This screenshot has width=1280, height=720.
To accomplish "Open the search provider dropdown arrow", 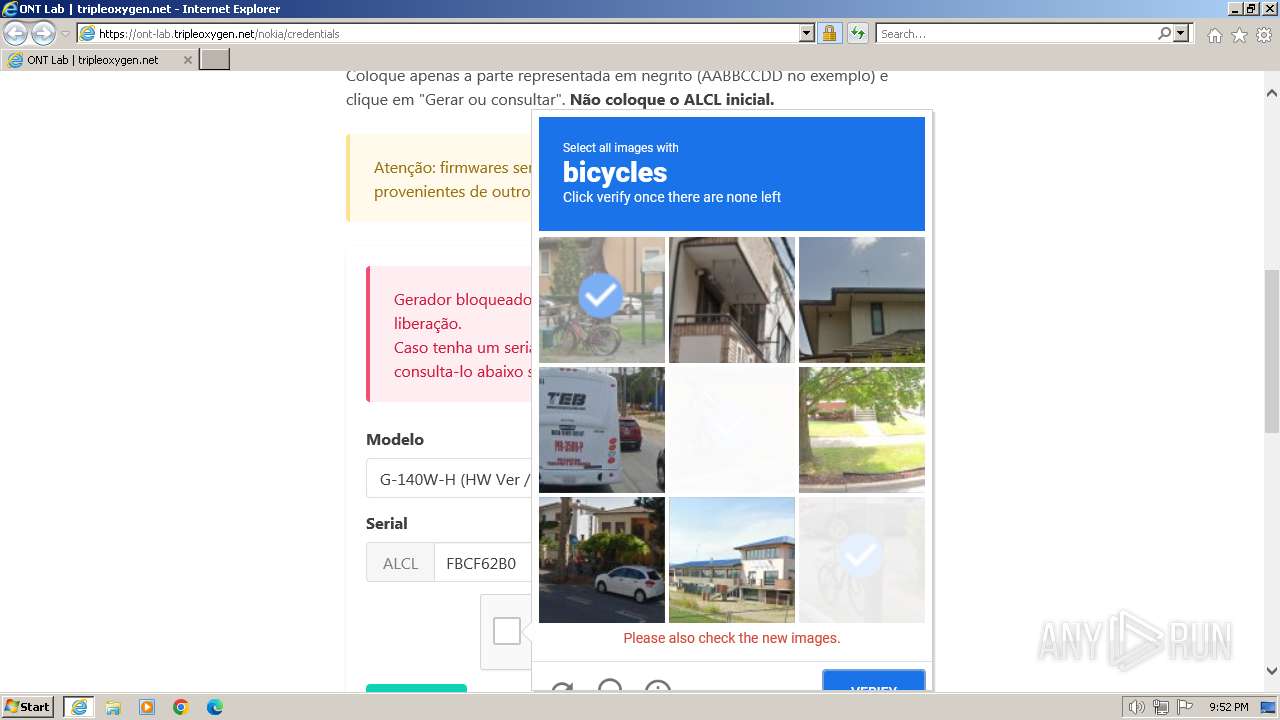I will (1182, 33).
